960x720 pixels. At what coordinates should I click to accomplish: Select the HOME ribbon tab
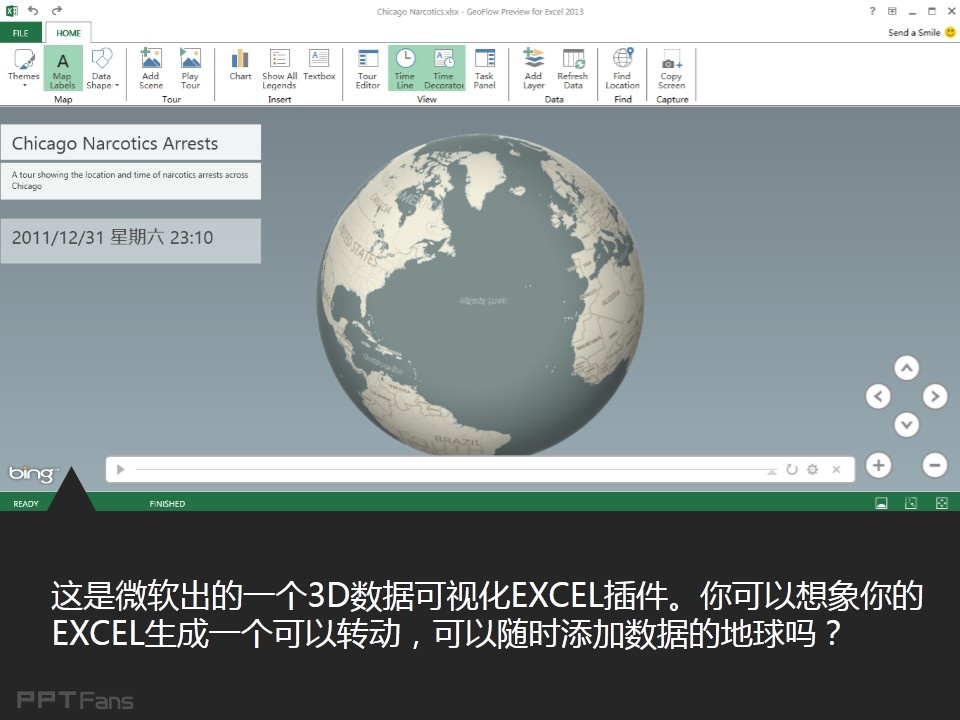pyautogui.click(x=68, y=33)
